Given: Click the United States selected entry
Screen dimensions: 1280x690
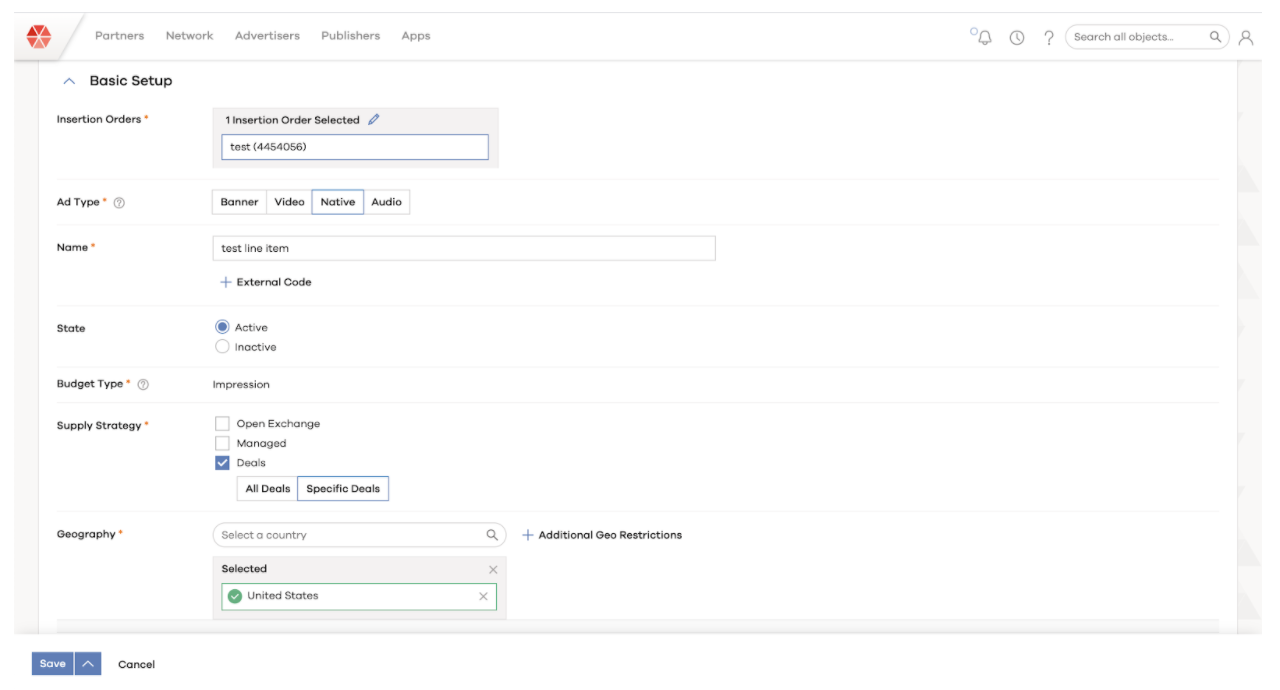Looking at the screenshot, I should coord(359,596).
